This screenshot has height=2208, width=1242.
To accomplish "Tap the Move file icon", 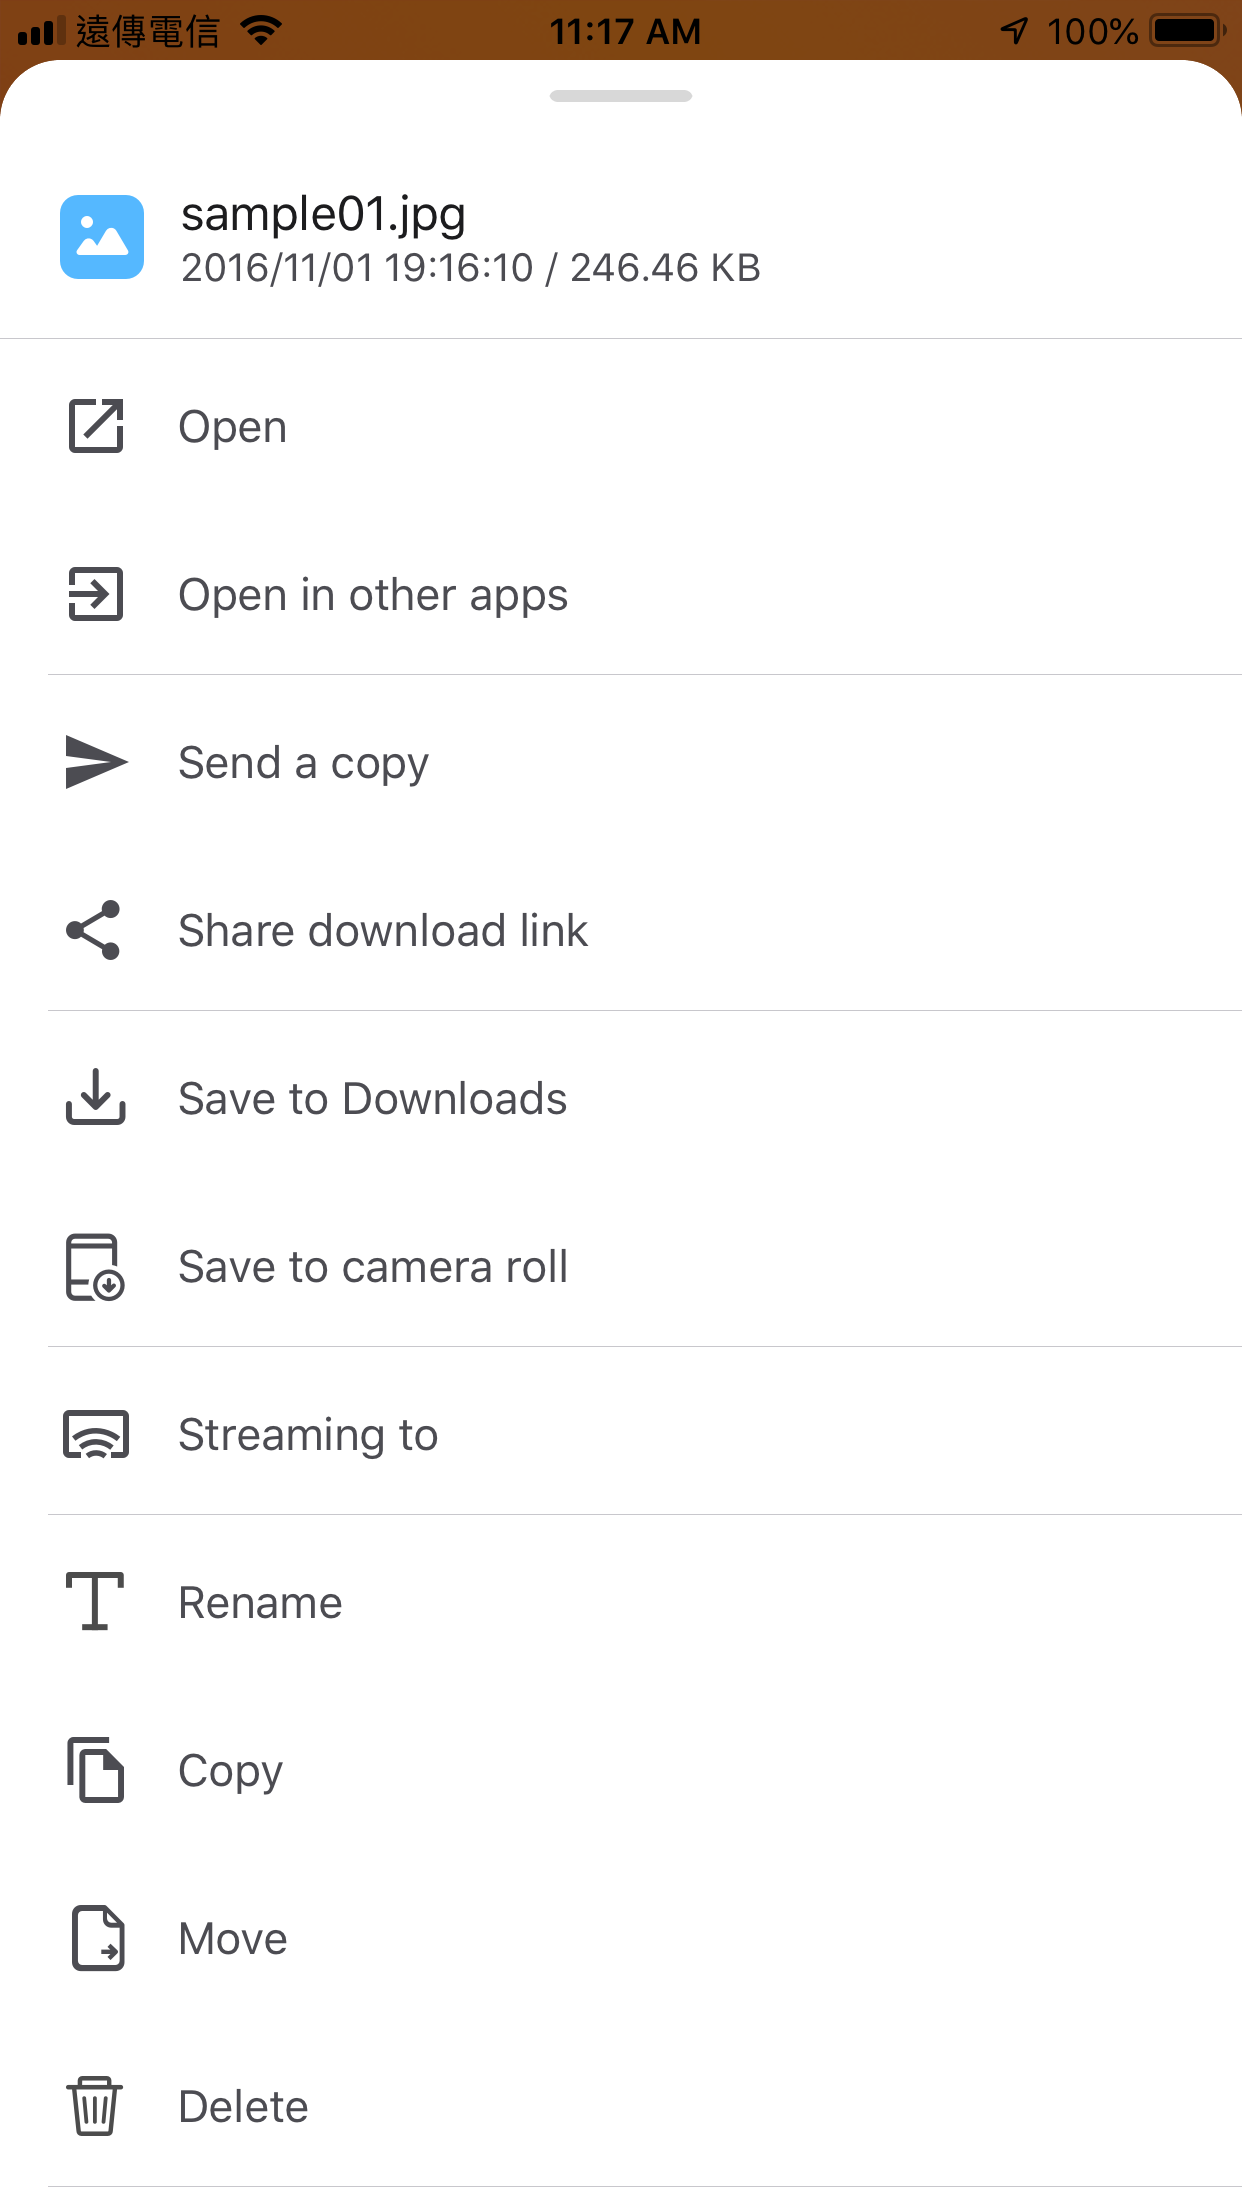I will tap(98, 1938).
